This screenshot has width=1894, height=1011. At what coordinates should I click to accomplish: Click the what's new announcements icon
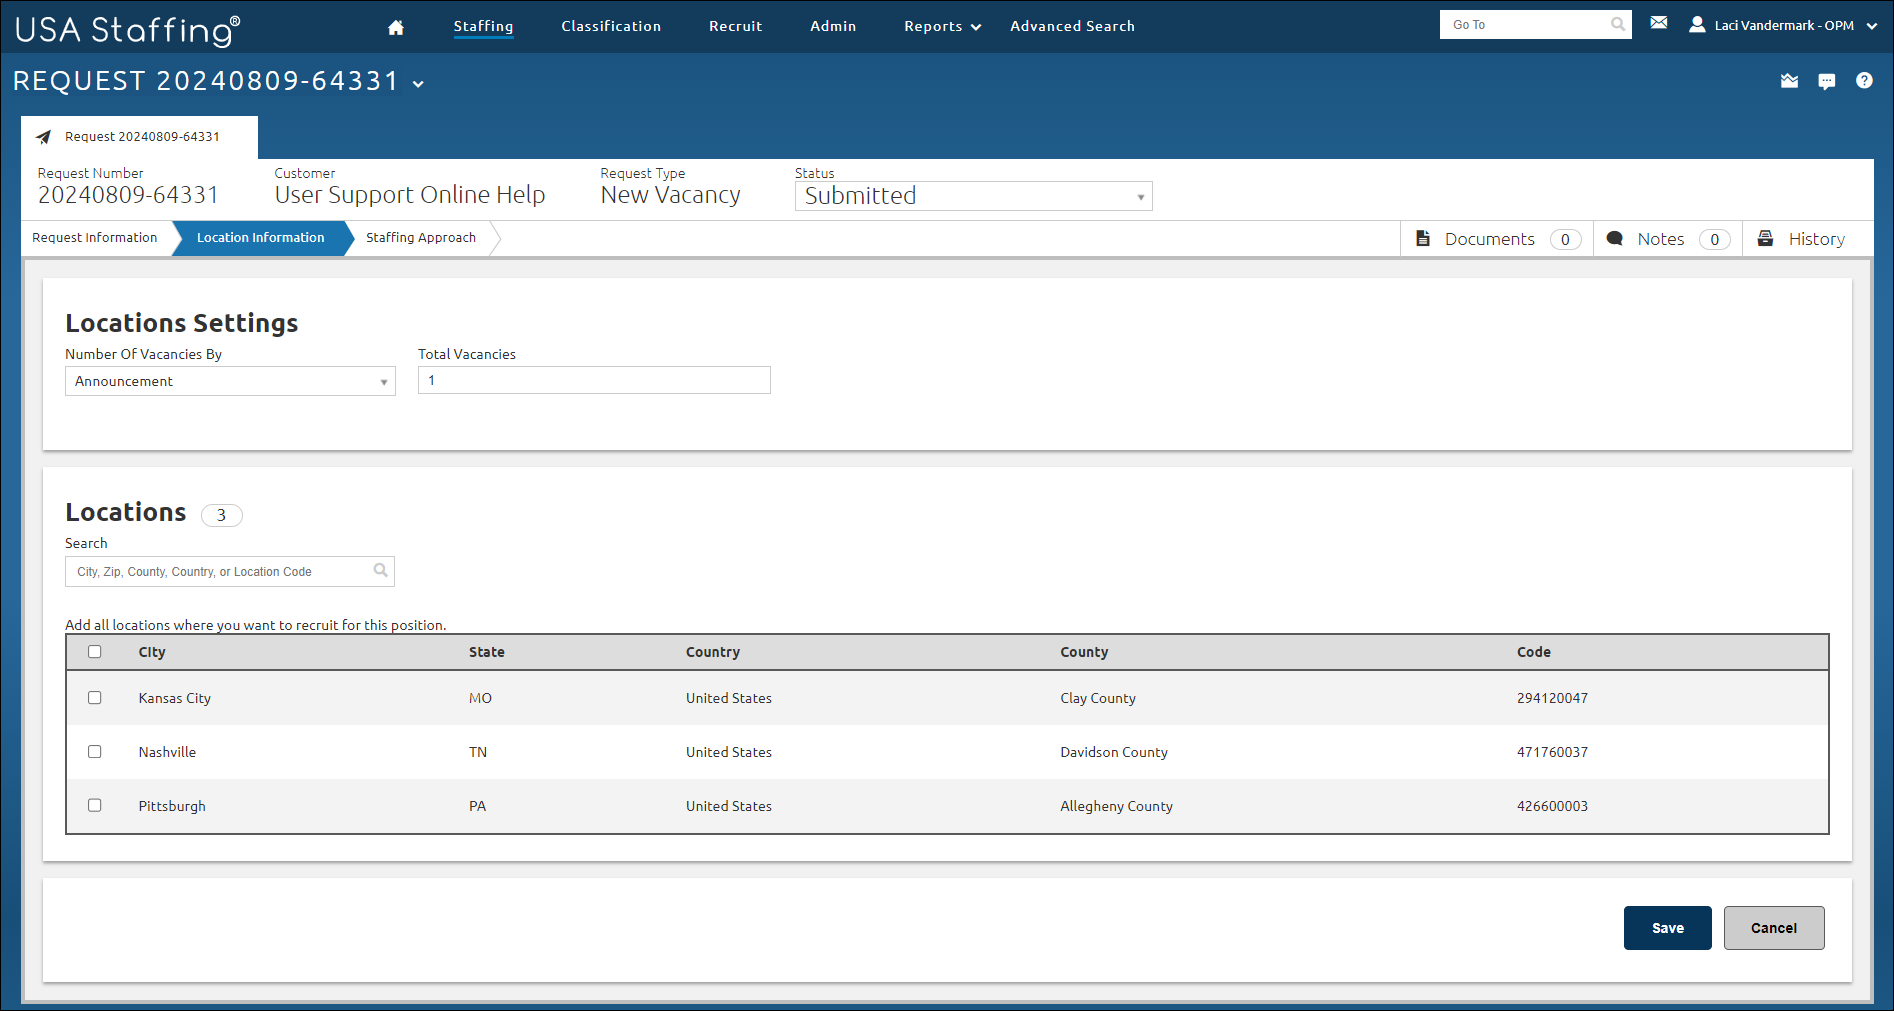(1789, 82)
